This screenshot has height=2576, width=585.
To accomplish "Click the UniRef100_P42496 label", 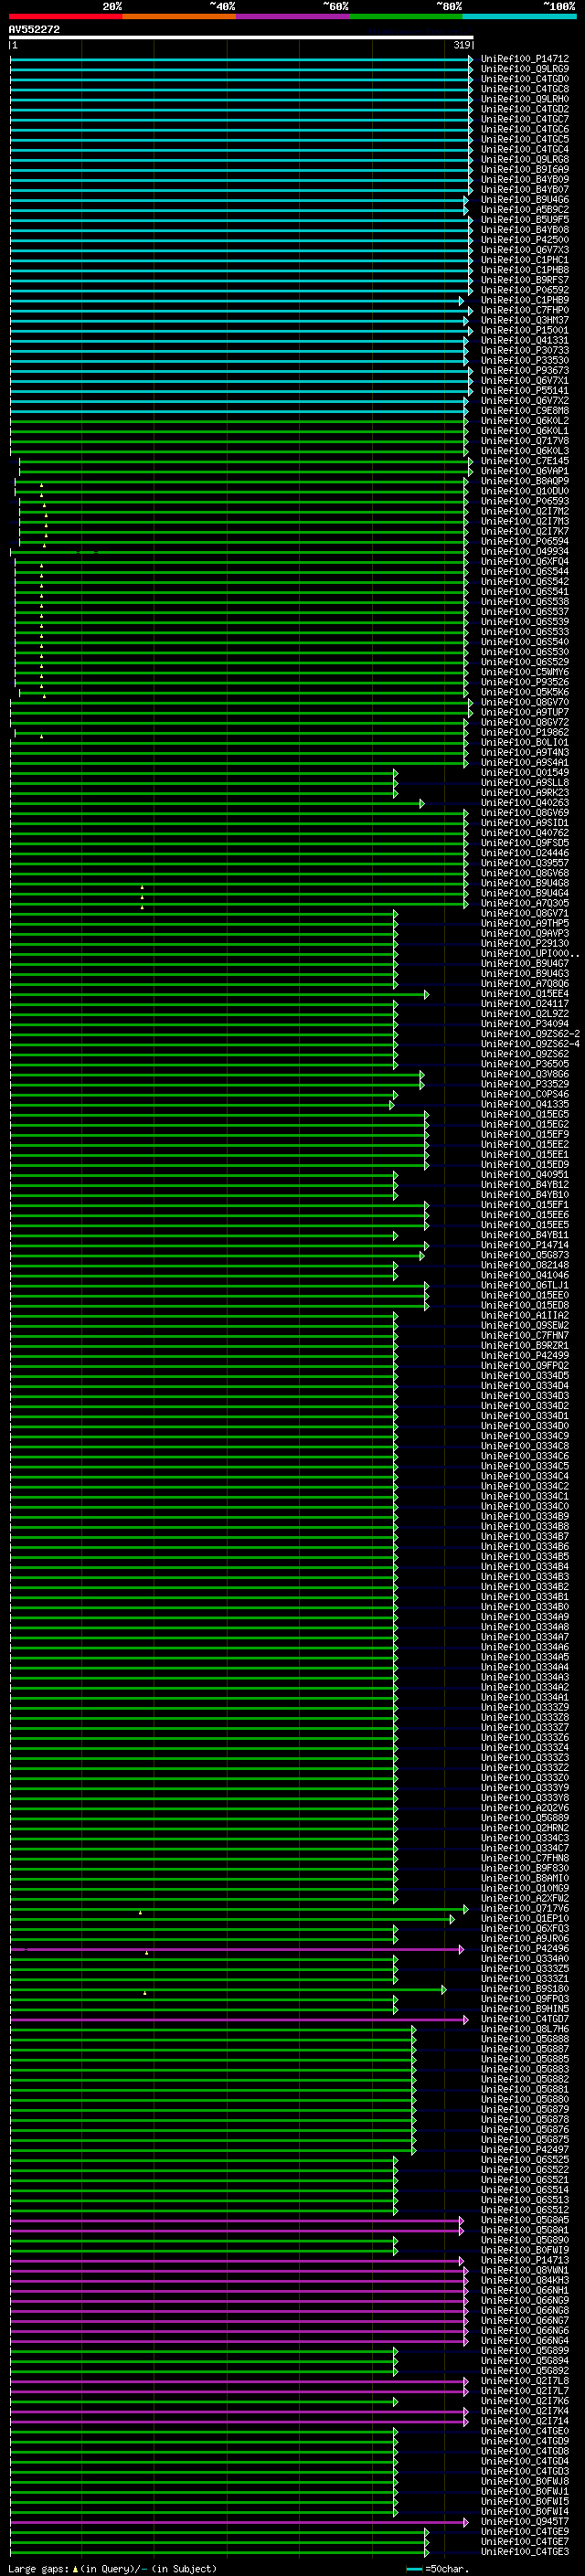I will (525, 1948).
